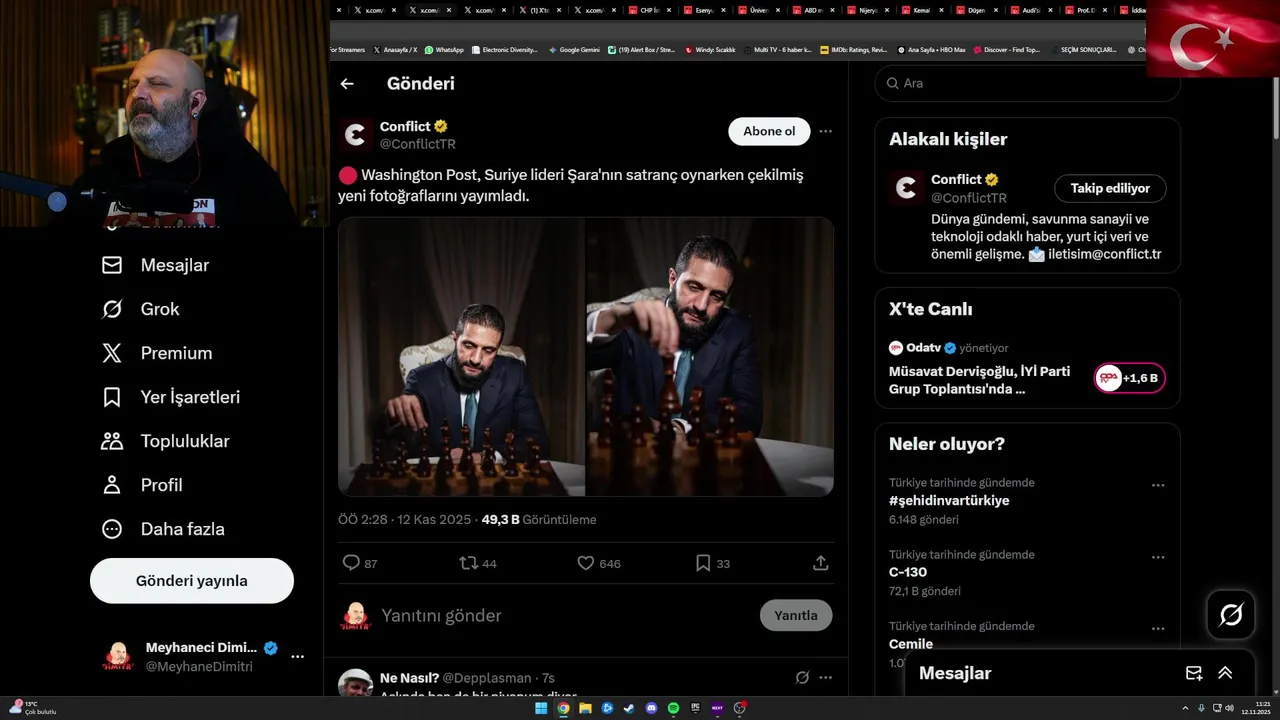Screen dimensions: 1280x720
Task: Switch to the Kemal browser tab
Action: pos(922,10)
